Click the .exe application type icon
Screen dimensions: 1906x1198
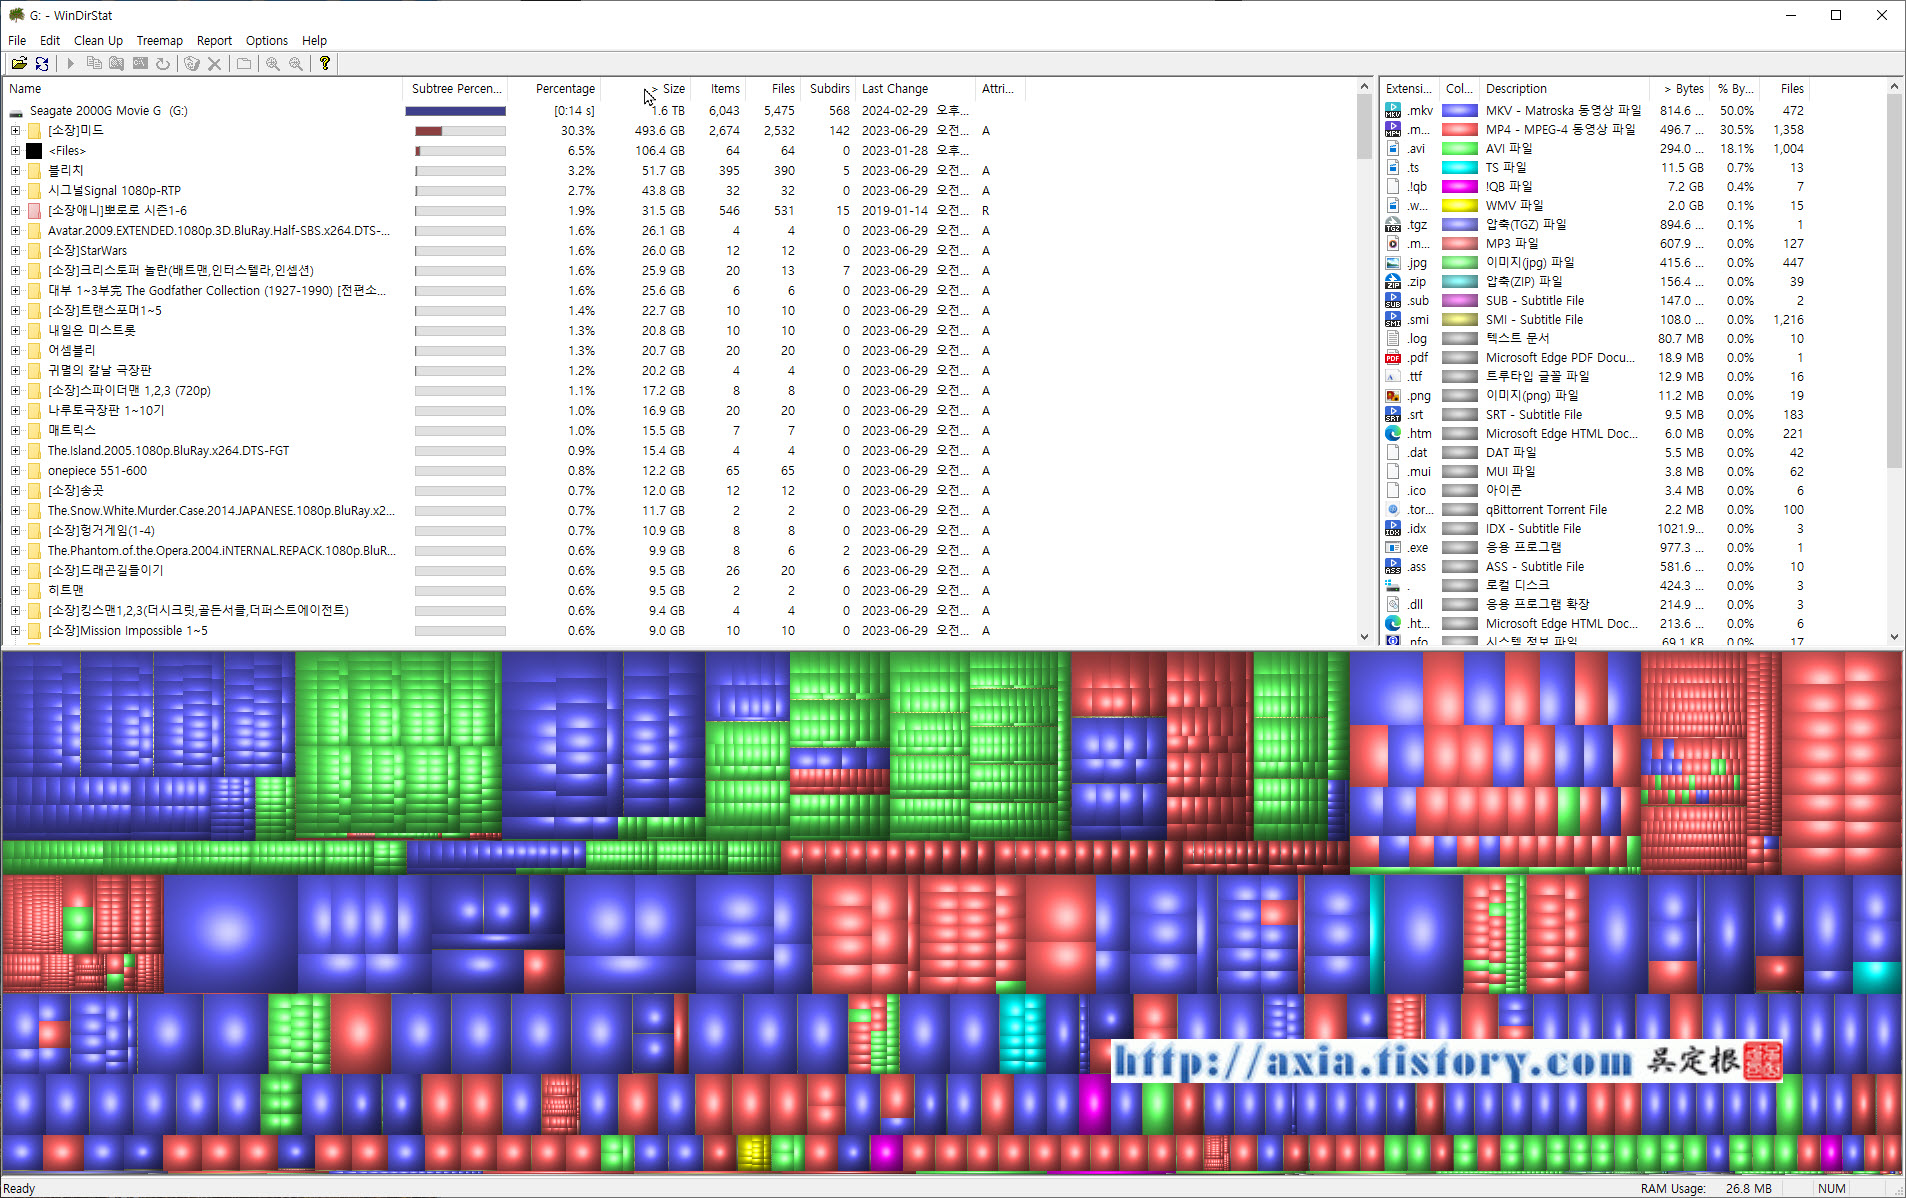pos(1393,548)
